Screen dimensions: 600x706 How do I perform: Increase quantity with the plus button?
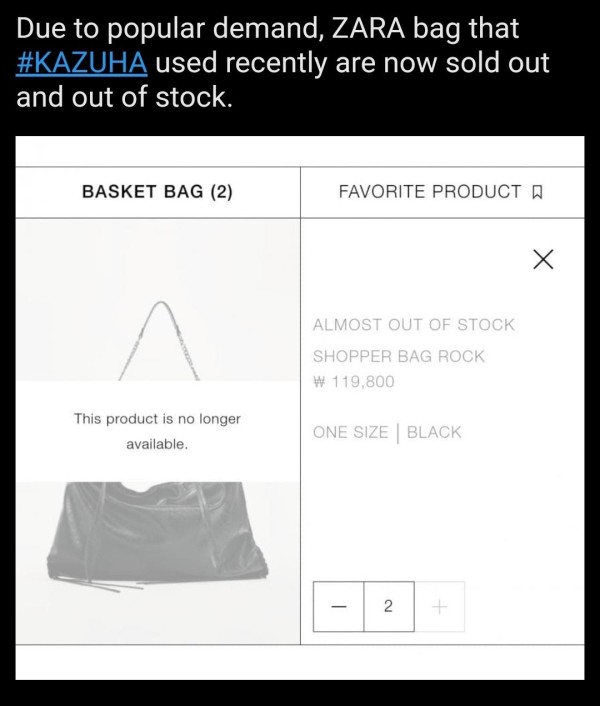pyautogui.click(x=439, y=606)
